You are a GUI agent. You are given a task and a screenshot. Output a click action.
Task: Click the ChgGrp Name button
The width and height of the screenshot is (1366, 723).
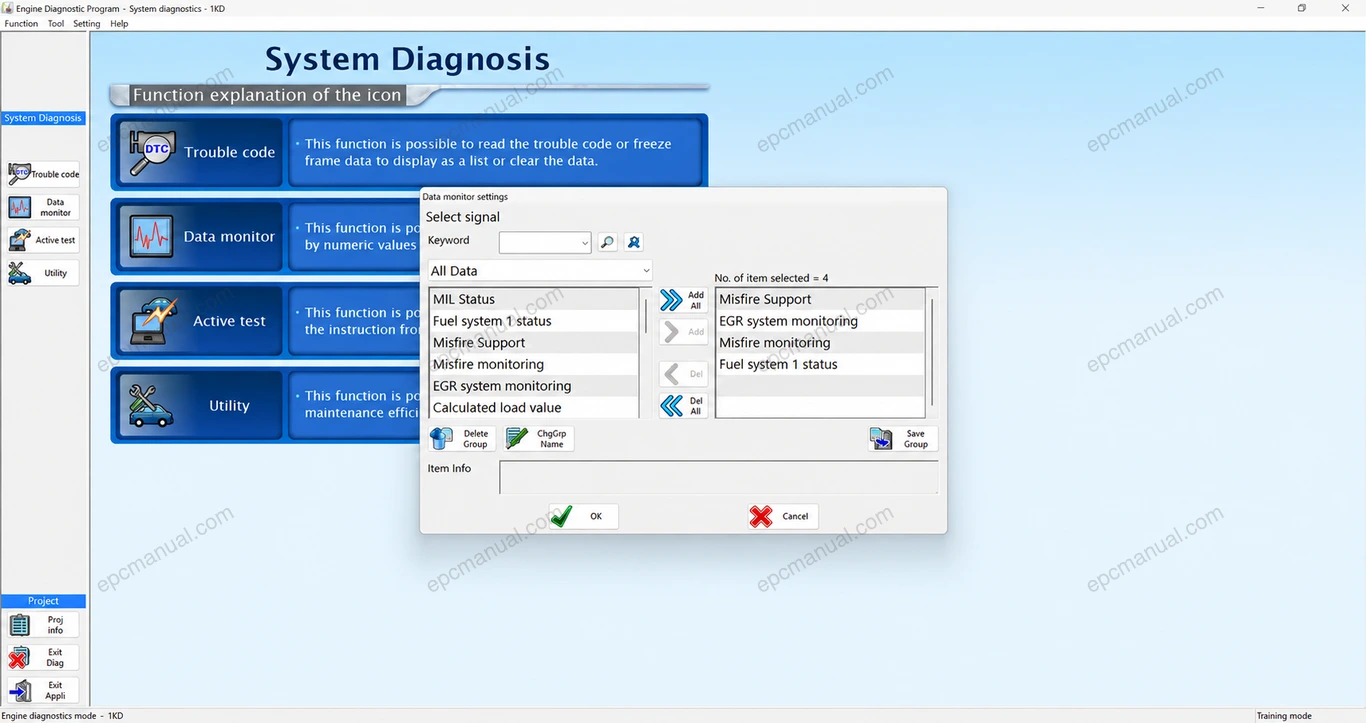538,438
